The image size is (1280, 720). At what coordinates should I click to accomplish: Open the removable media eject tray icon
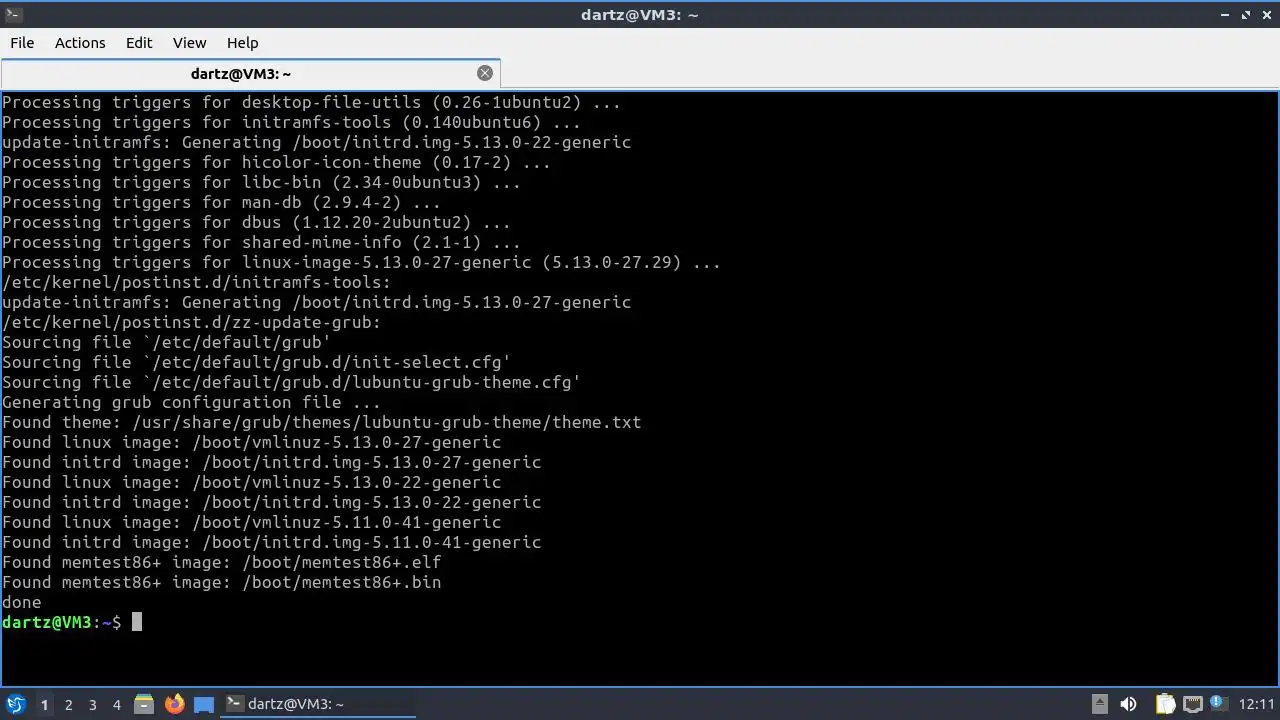click(x=1099, y=704)
